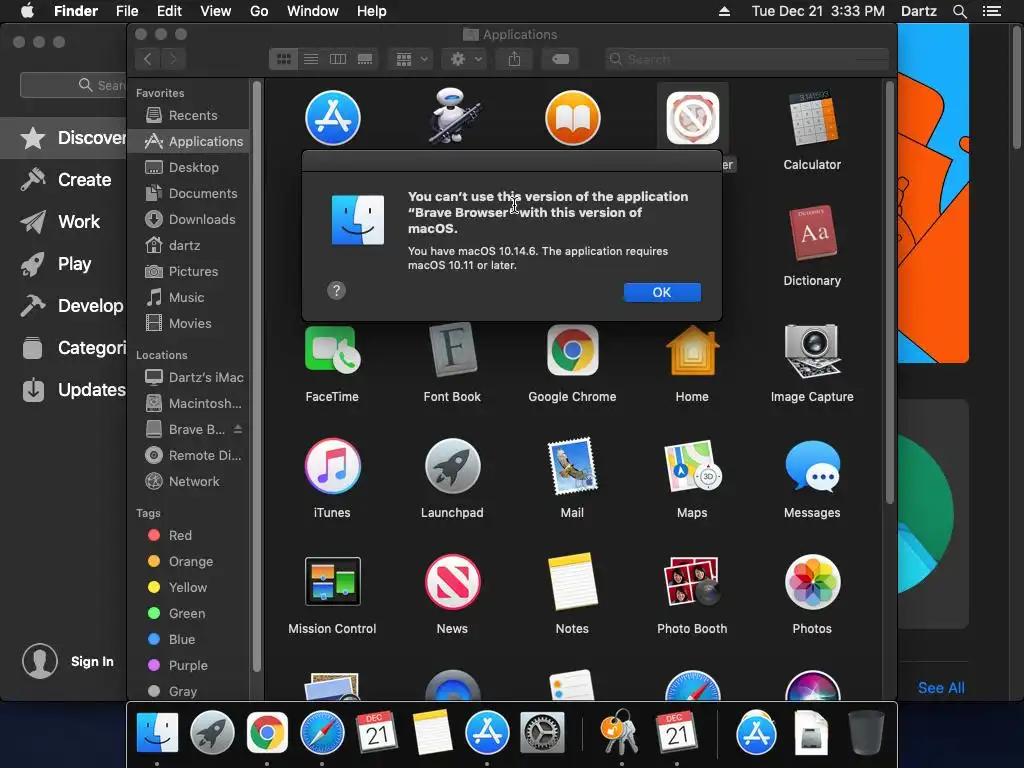1024x768 pixels.
Task: Open Launchpad in the Applications grid
Action: click(x=452, y=466)
